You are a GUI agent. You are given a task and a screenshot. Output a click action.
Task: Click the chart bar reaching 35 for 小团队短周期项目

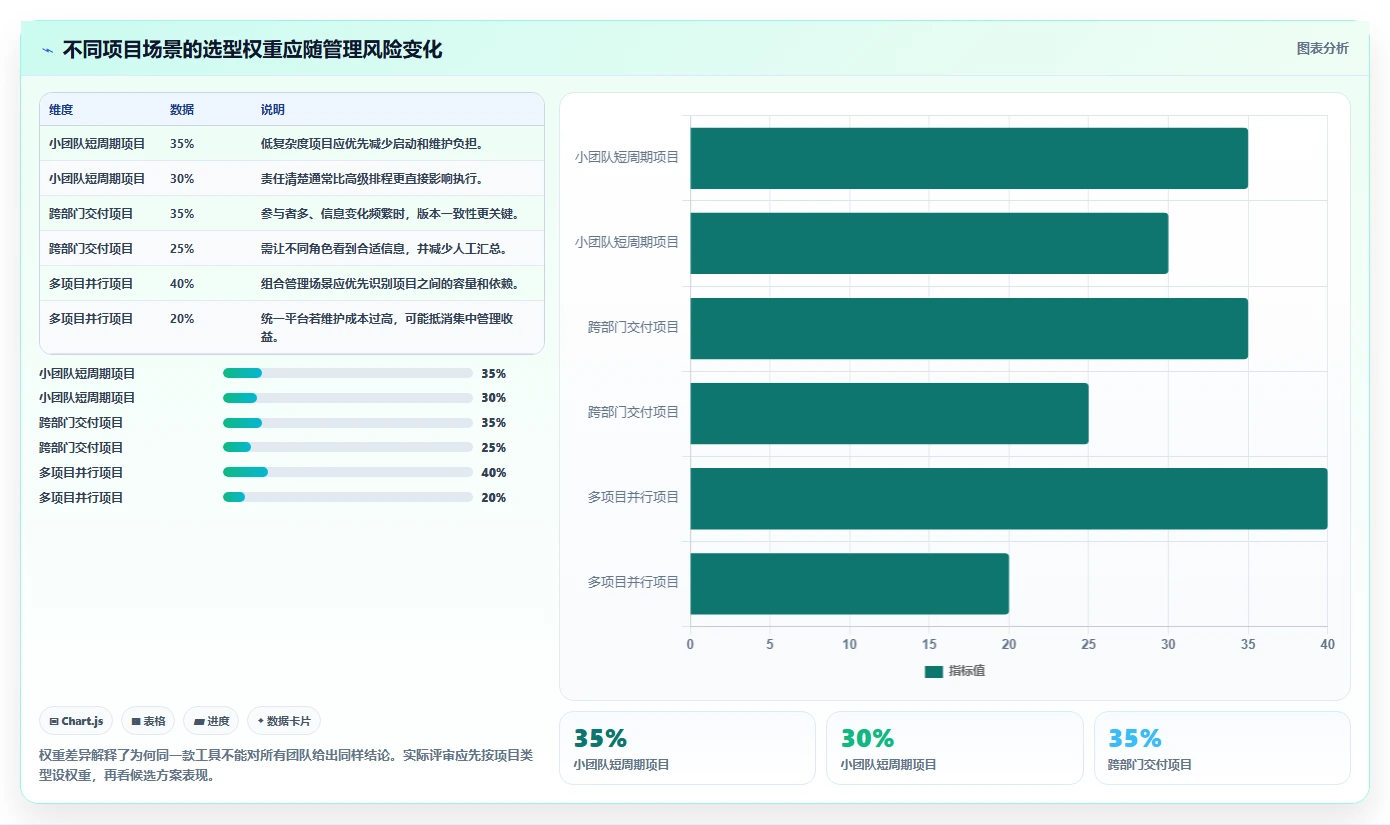click(969, 158)
